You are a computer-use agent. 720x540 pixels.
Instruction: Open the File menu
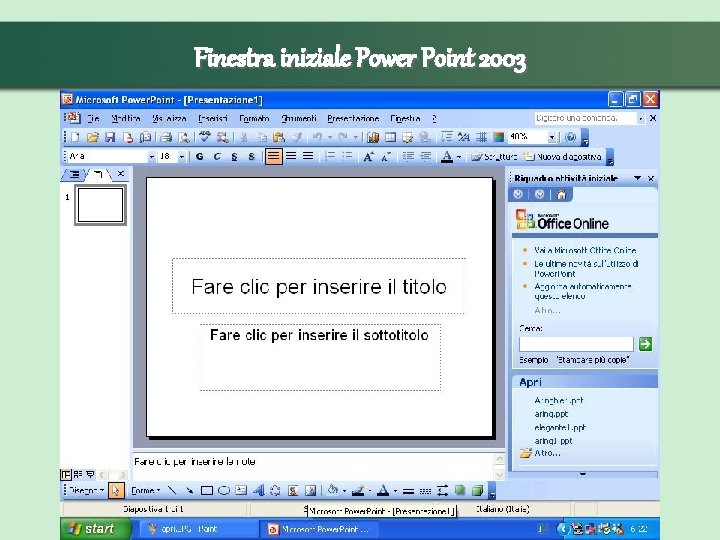94,118
